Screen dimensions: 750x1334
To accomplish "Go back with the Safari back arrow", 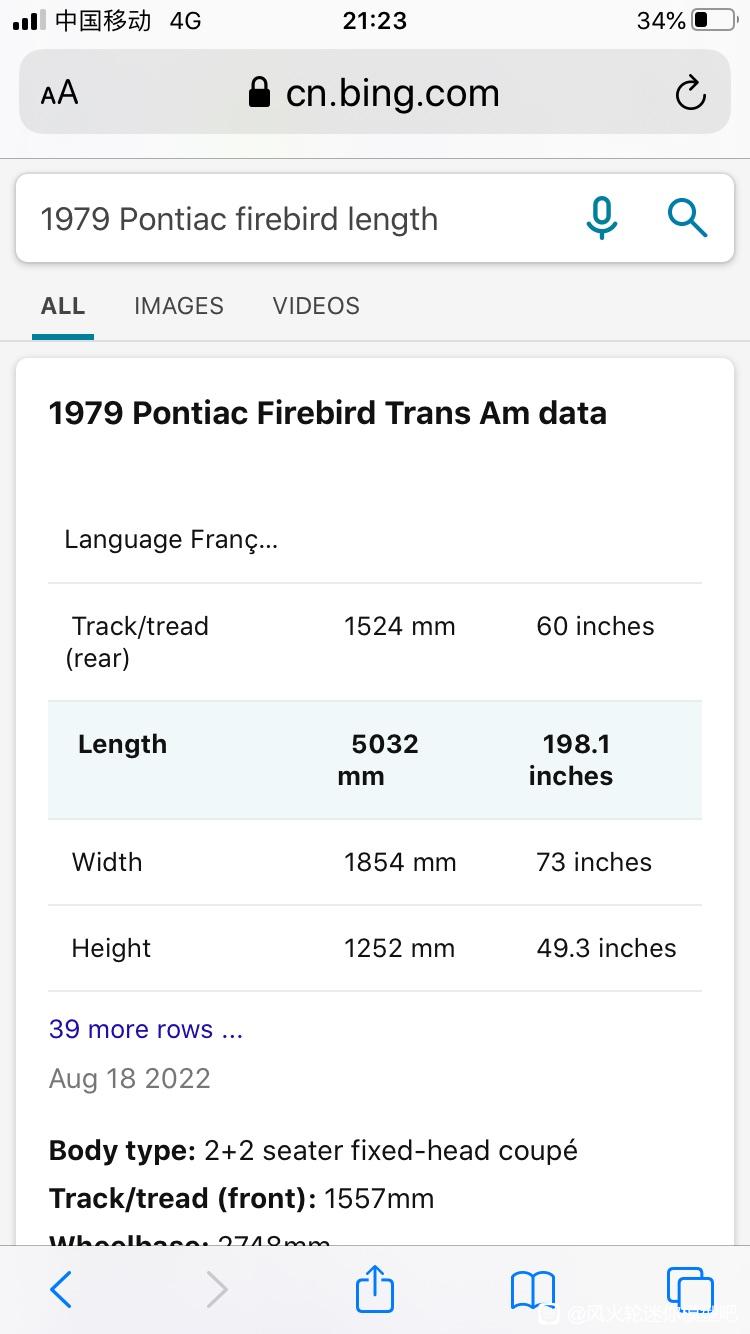I will point(61,1289).
